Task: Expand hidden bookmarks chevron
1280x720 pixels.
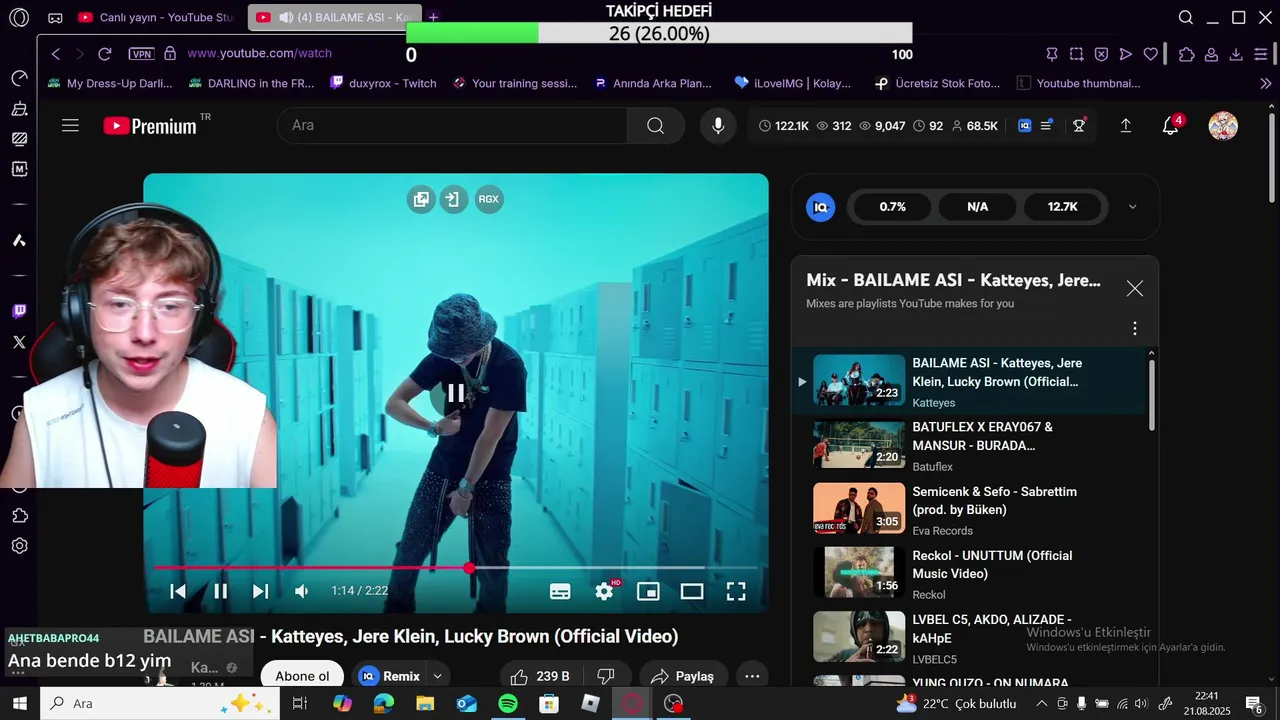Action: pos(1266,83)
